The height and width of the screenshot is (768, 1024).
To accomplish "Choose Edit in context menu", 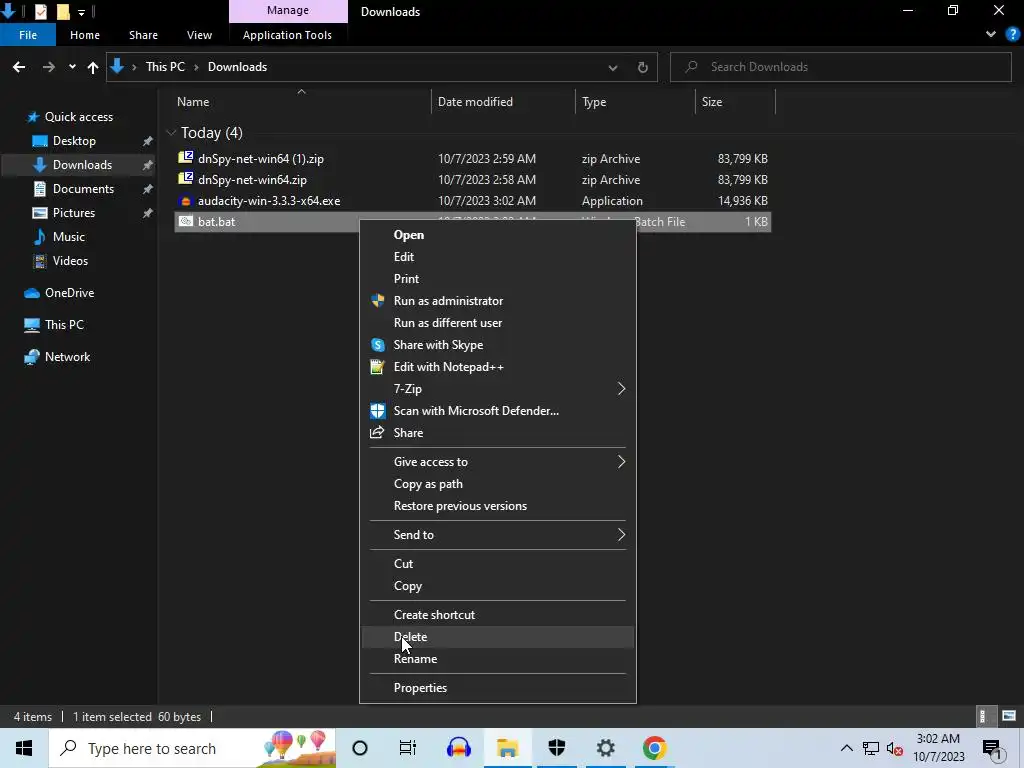I will [498, 257].
